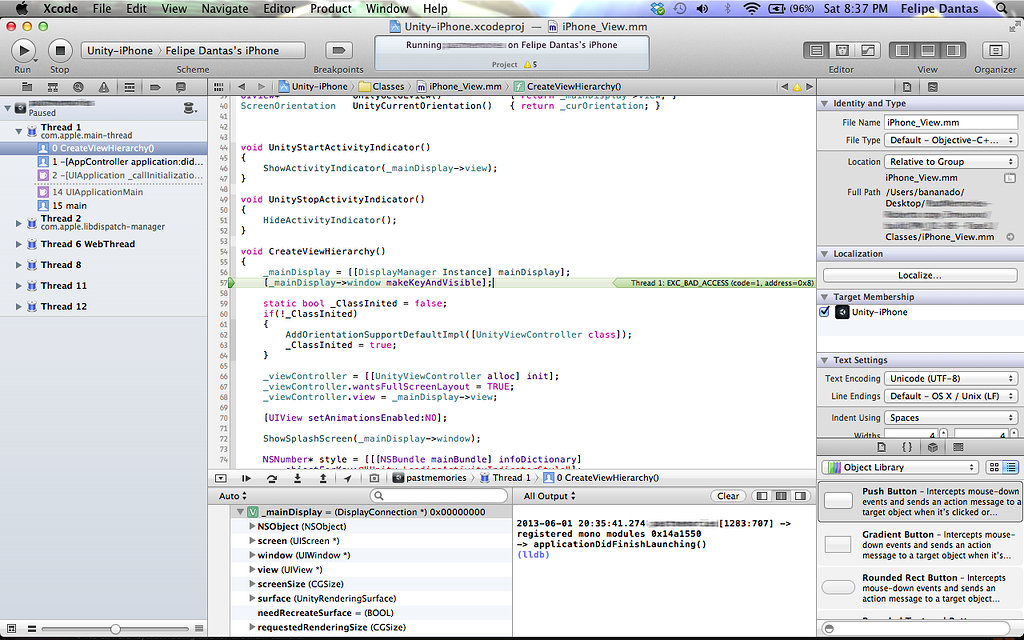
Task: Open the Navigate menu
Action: (225, 8)
